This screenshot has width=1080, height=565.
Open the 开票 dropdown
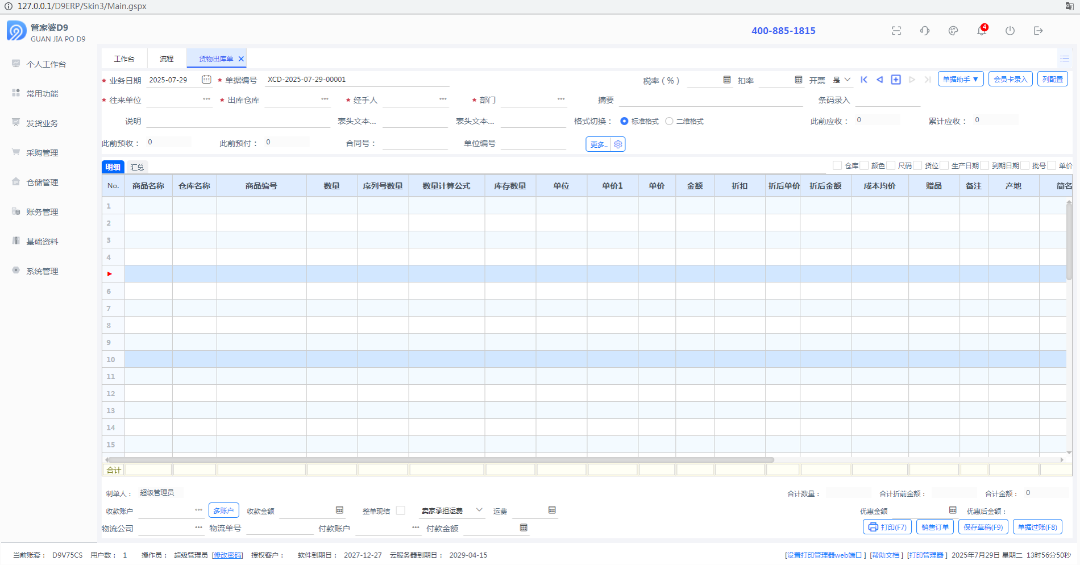point(842,80)
